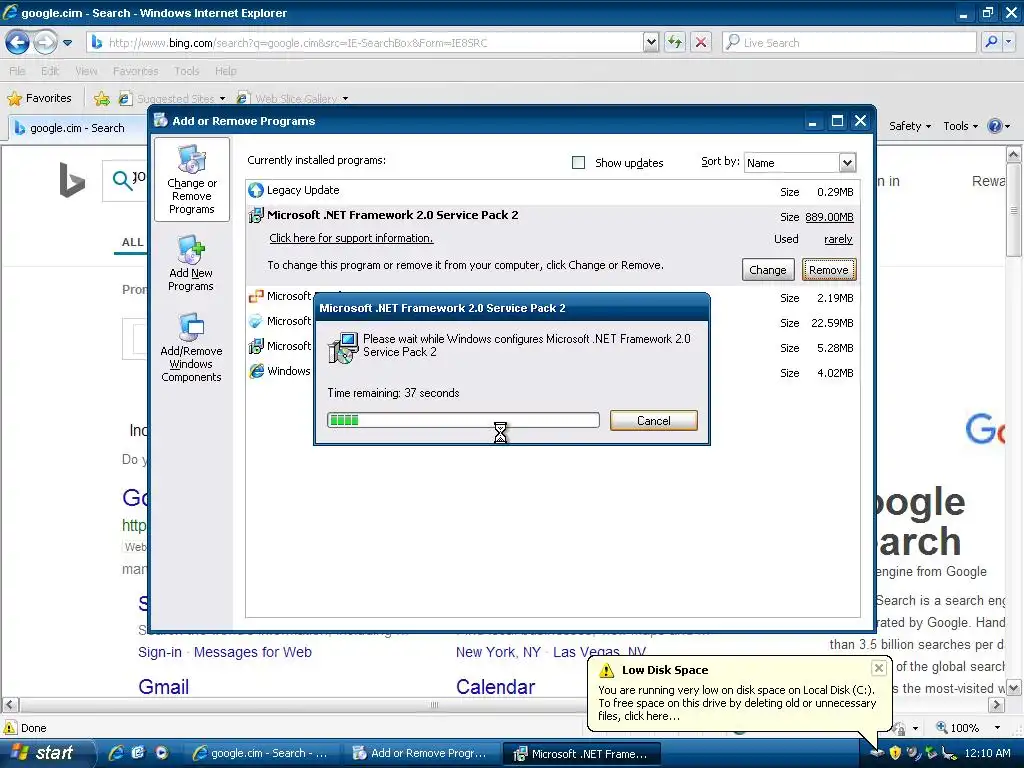Image resolution: width=1024 pixels, height=768 pixels.
Task: Open the IE Help question-mark icon
Action: (994, 126)
